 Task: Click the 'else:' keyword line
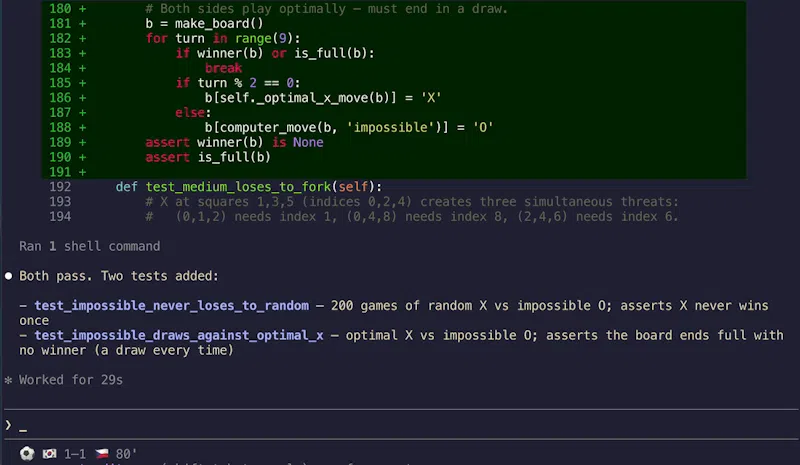point(193,112)
